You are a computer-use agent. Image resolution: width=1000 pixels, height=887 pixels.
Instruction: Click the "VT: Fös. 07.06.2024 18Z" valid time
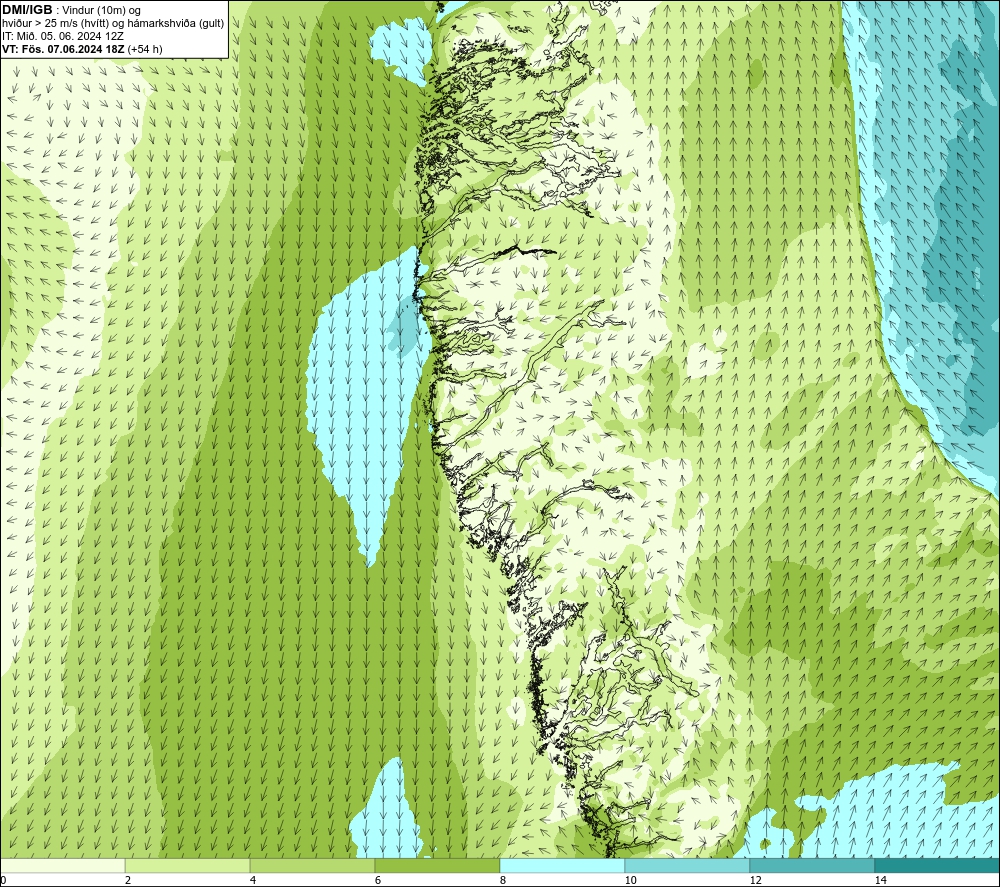[x=64, y=49]
